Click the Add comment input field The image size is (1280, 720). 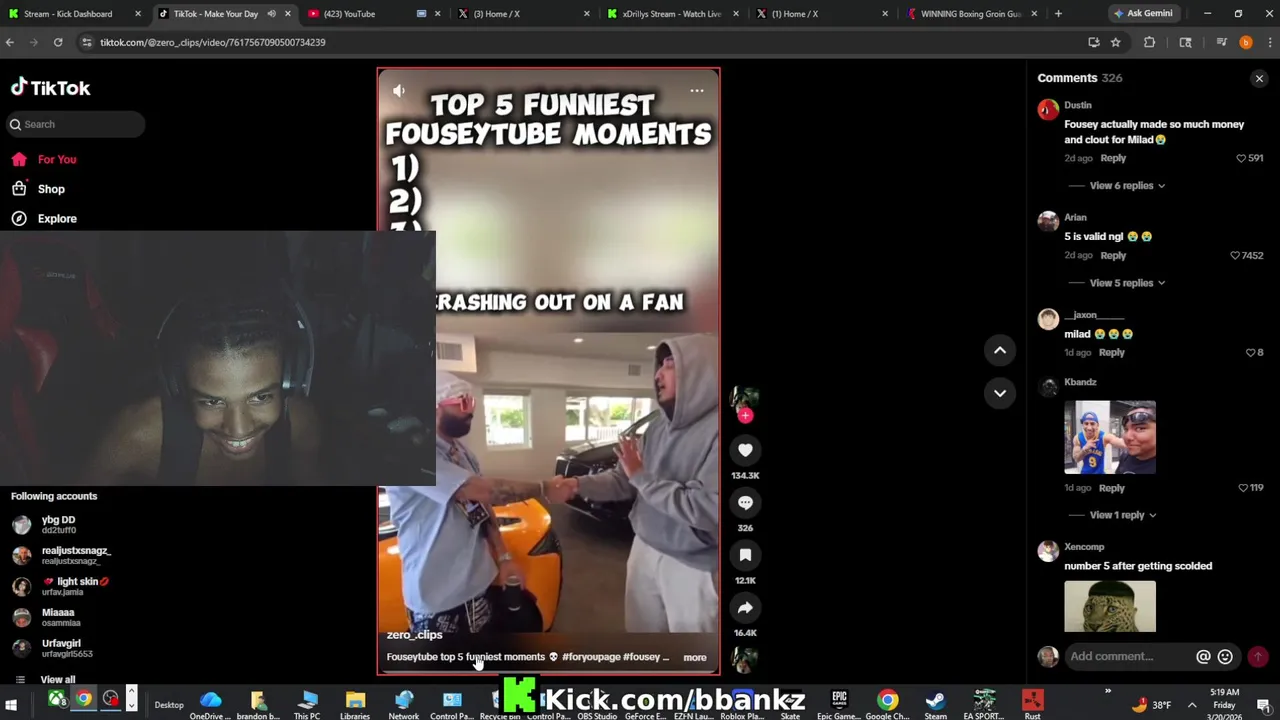click(1128, 656)
